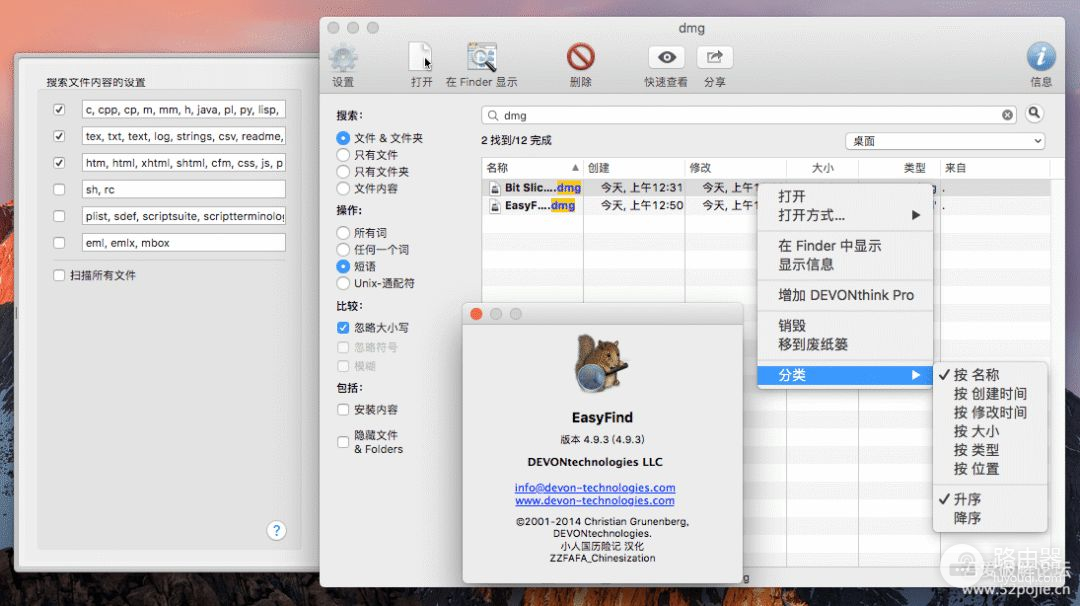1080x606 pixels.
Task: Uncheck the 忽略大小写 checkbox
Action: click(343, 328)
